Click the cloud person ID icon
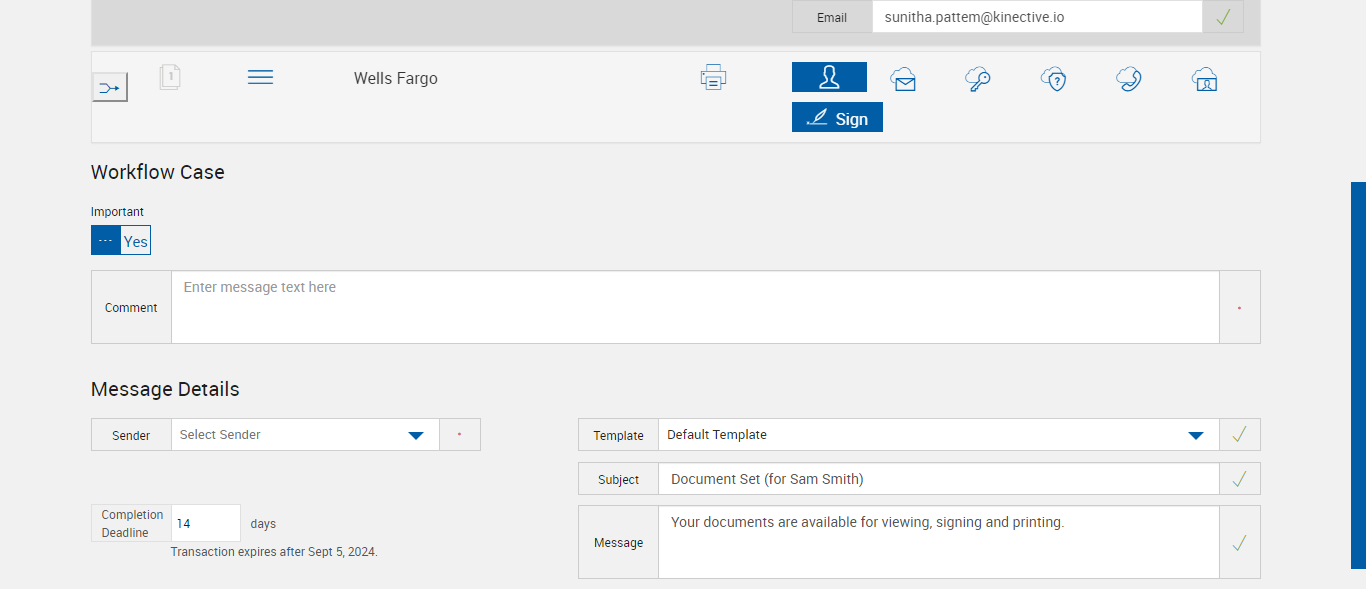The image size is (1366, 589). point(1204,80)
